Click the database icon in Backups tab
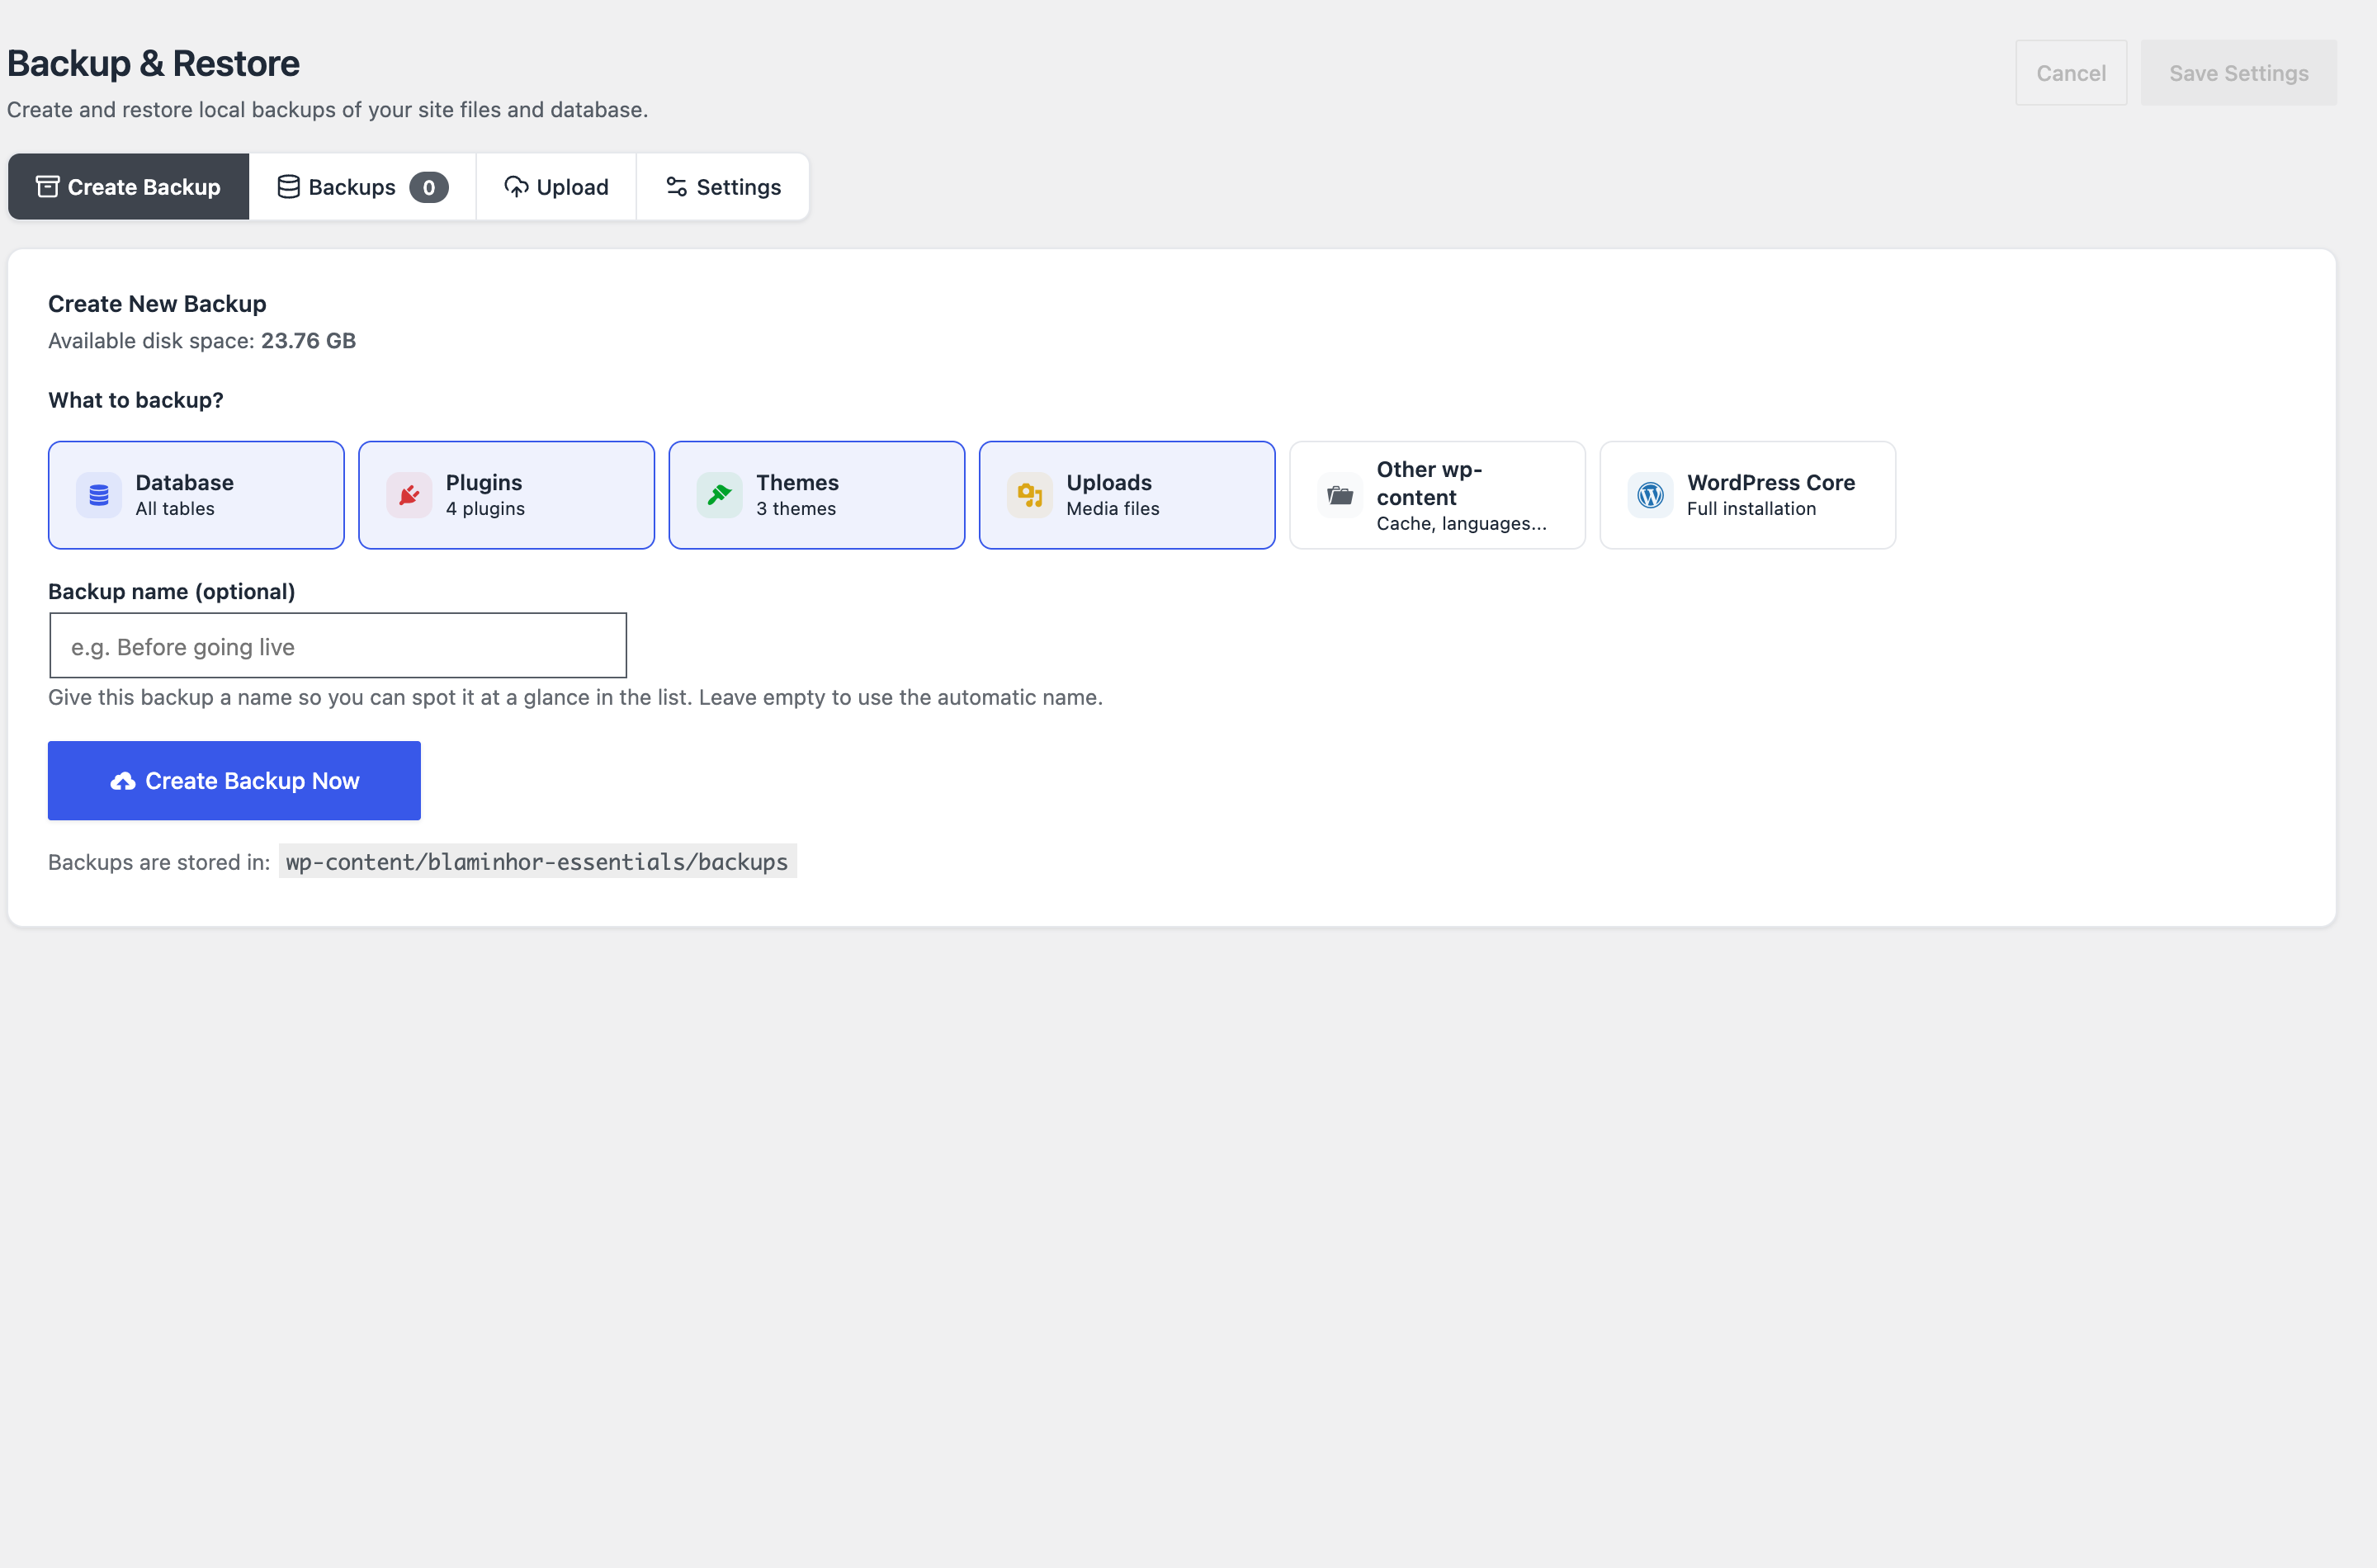2377x1568 pixels. [x=288, y=187]
